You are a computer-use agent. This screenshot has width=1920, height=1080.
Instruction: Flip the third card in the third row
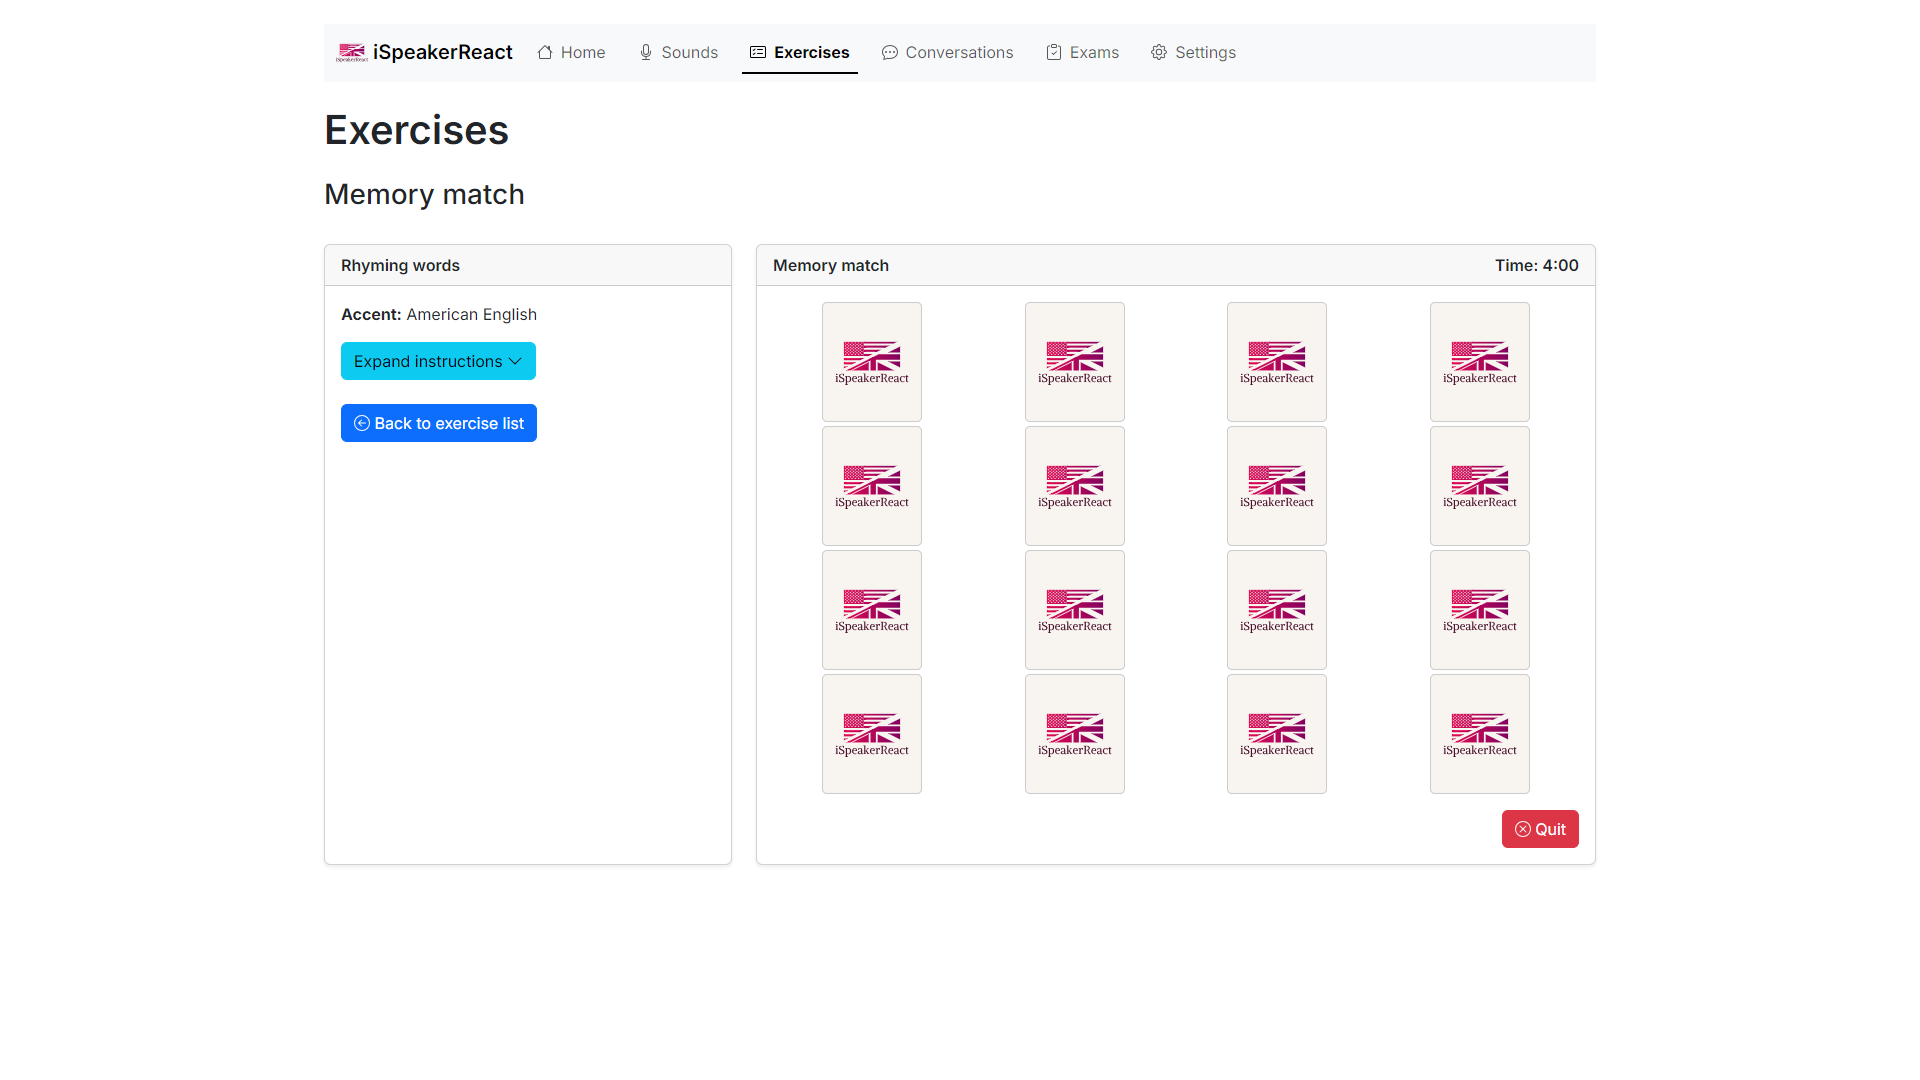click(x=1277, y=610)
